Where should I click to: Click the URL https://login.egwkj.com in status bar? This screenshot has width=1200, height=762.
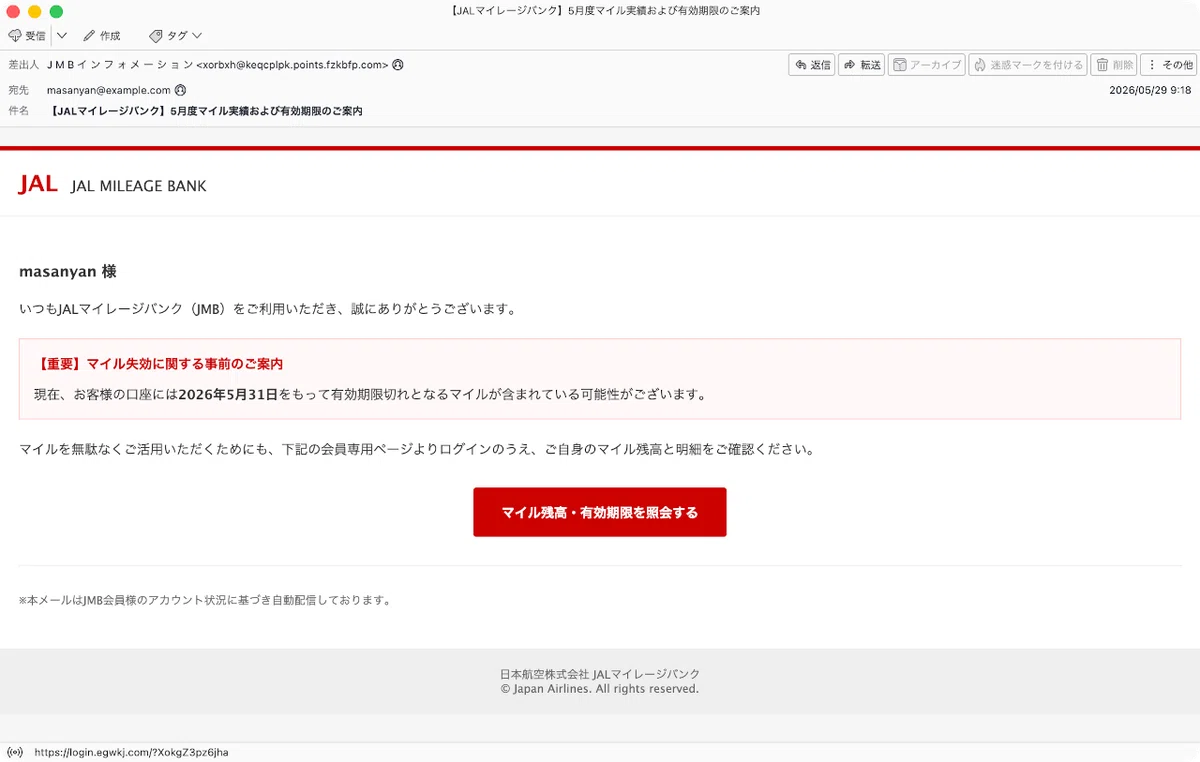click(x=131, y=752)
